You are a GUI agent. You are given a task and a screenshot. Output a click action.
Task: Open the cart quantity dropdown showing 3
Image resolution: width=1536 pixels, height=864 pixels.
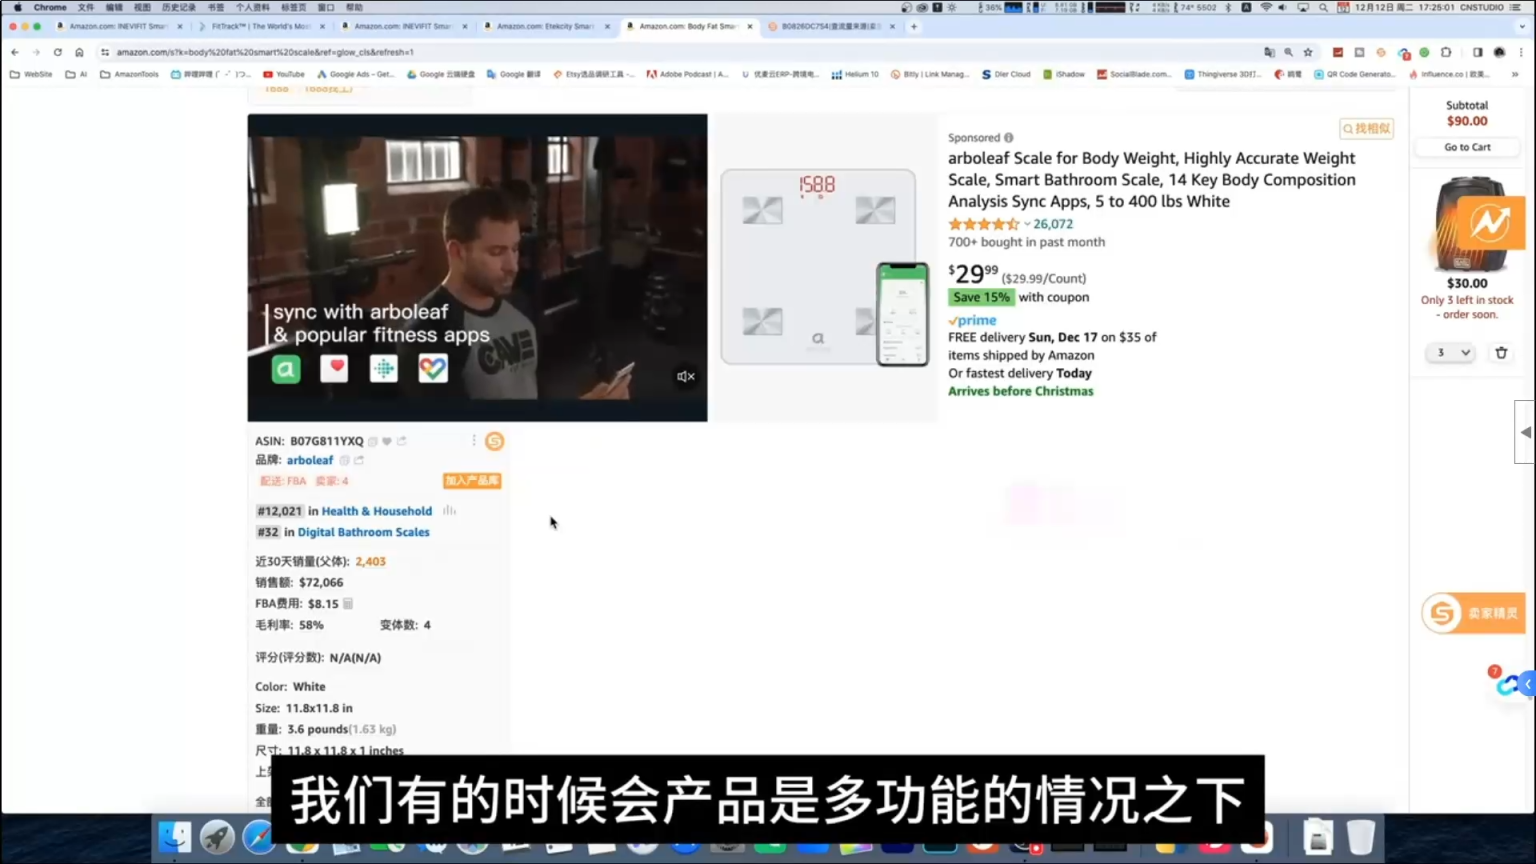[1449, 352]
